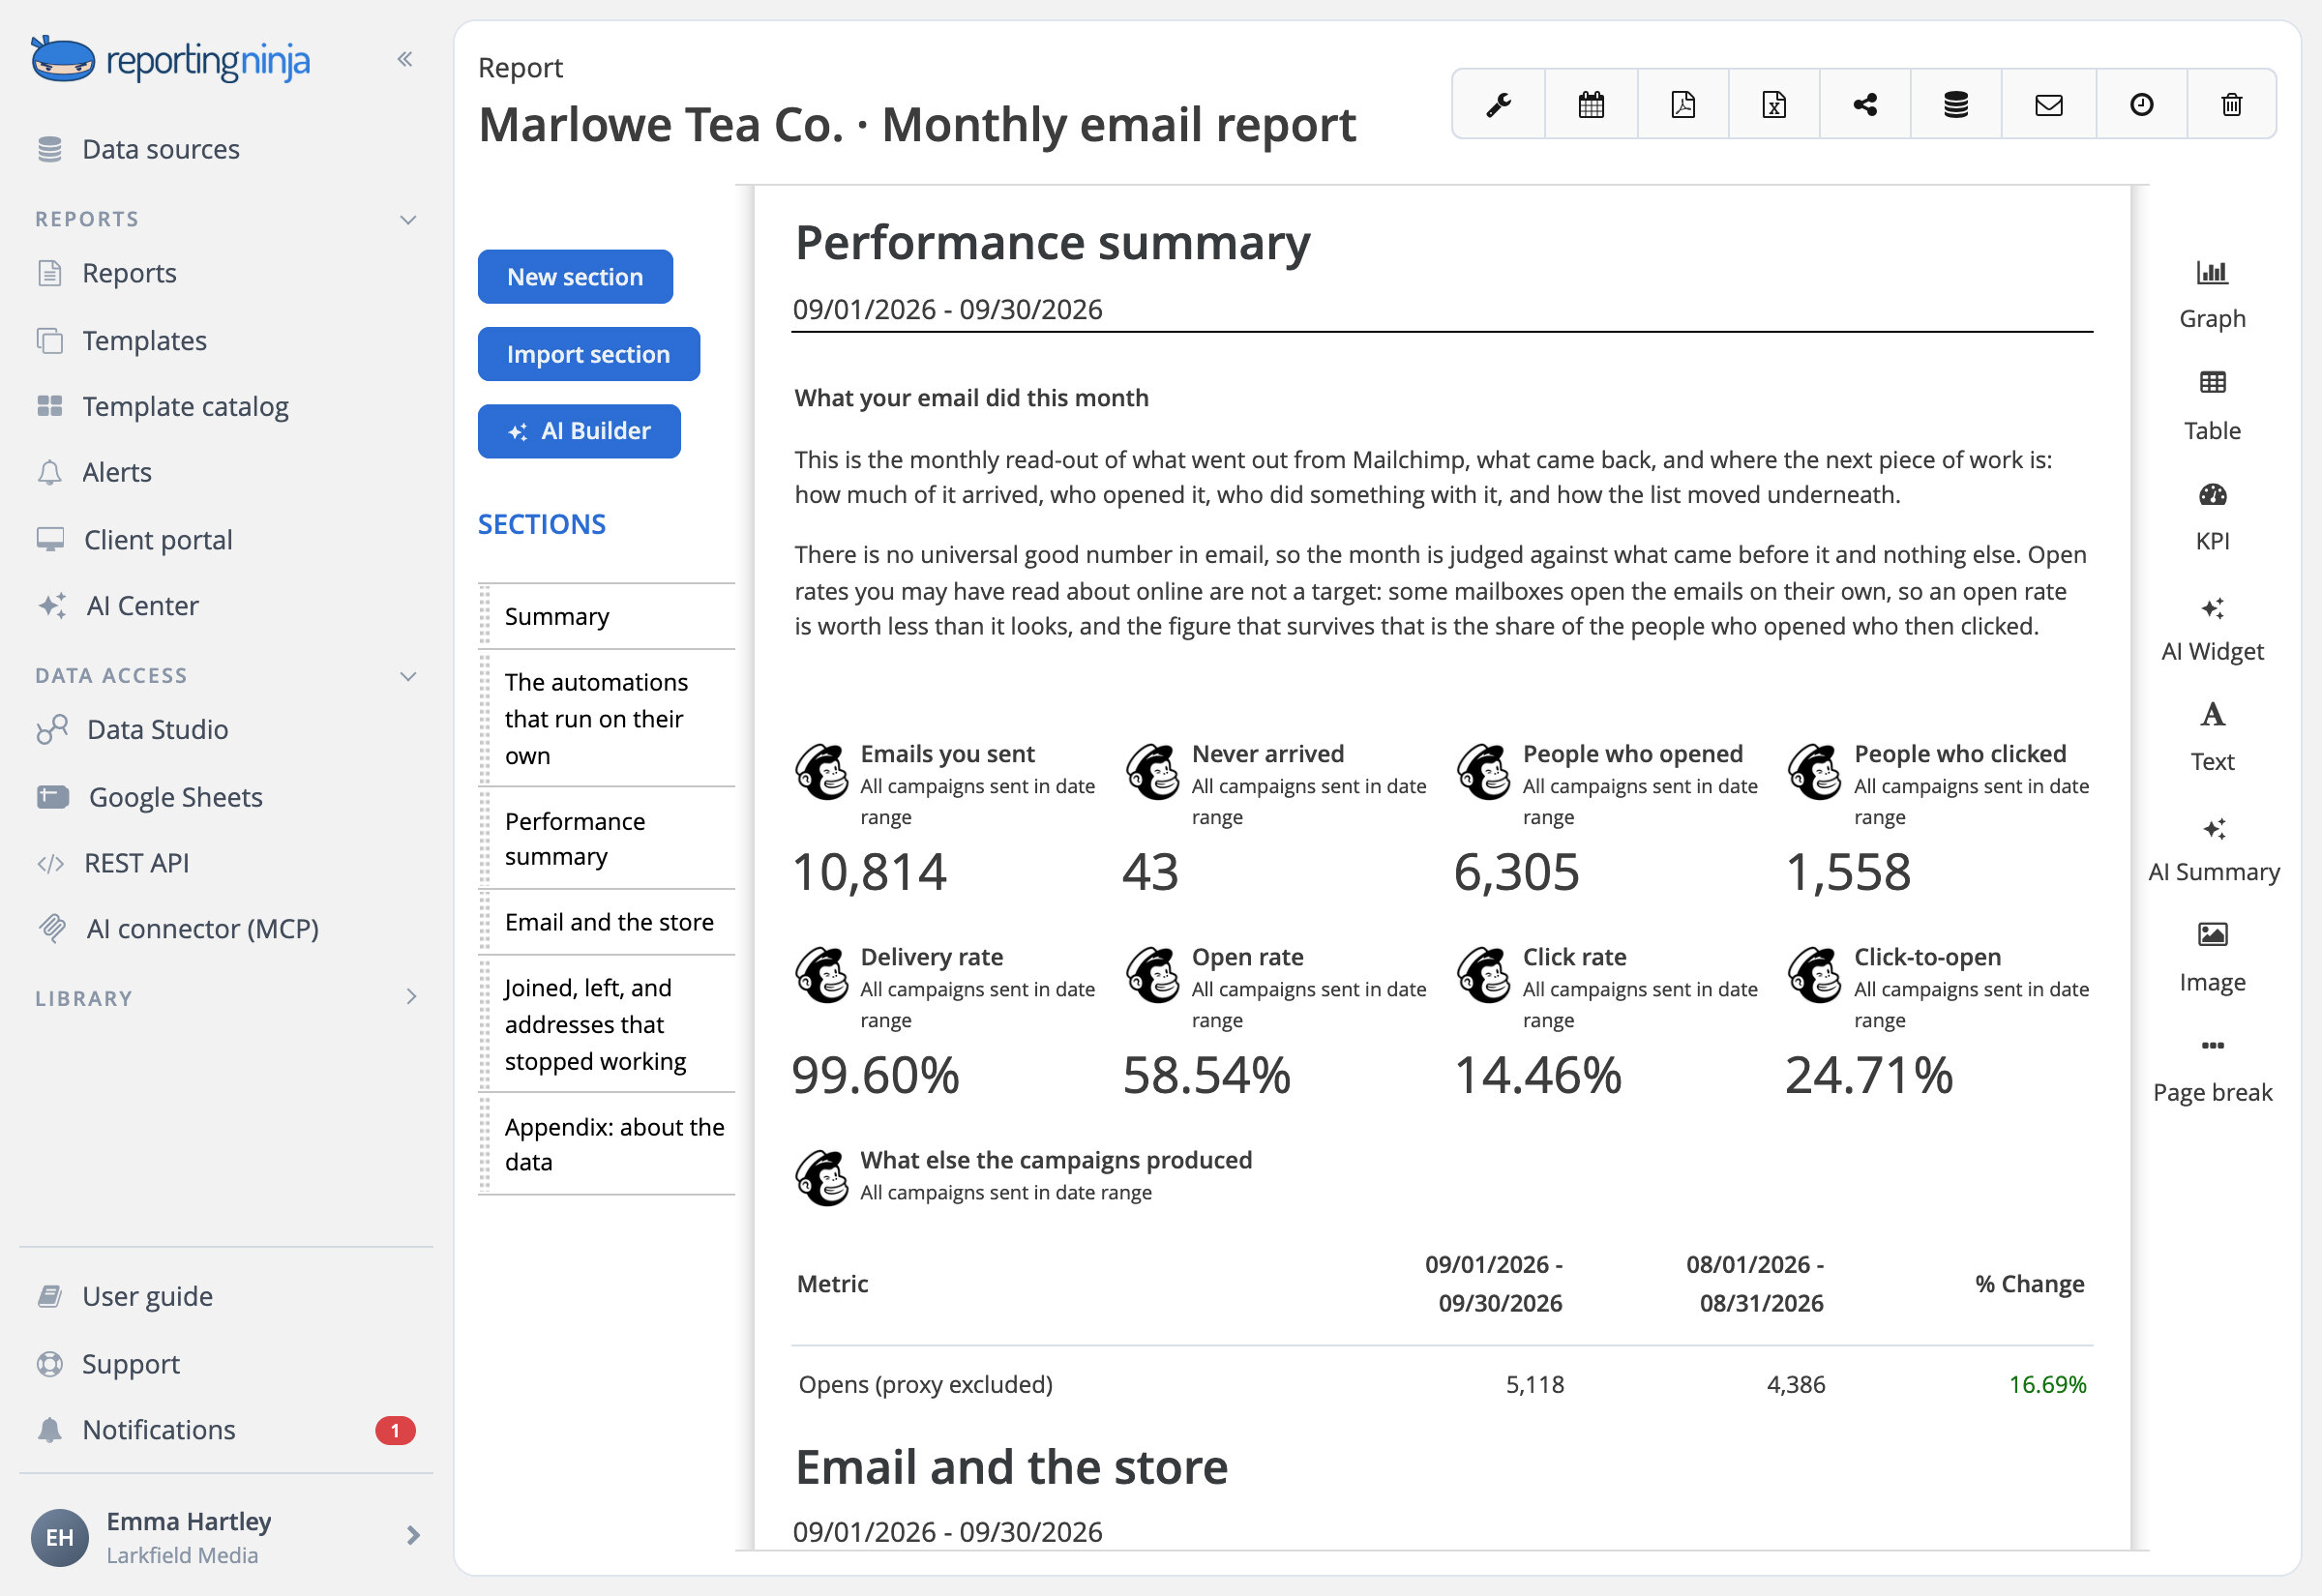Image resolution: width=2322 pixels, height=1596 pixels.
Task: Click the New section button
Action: point(575,277)
